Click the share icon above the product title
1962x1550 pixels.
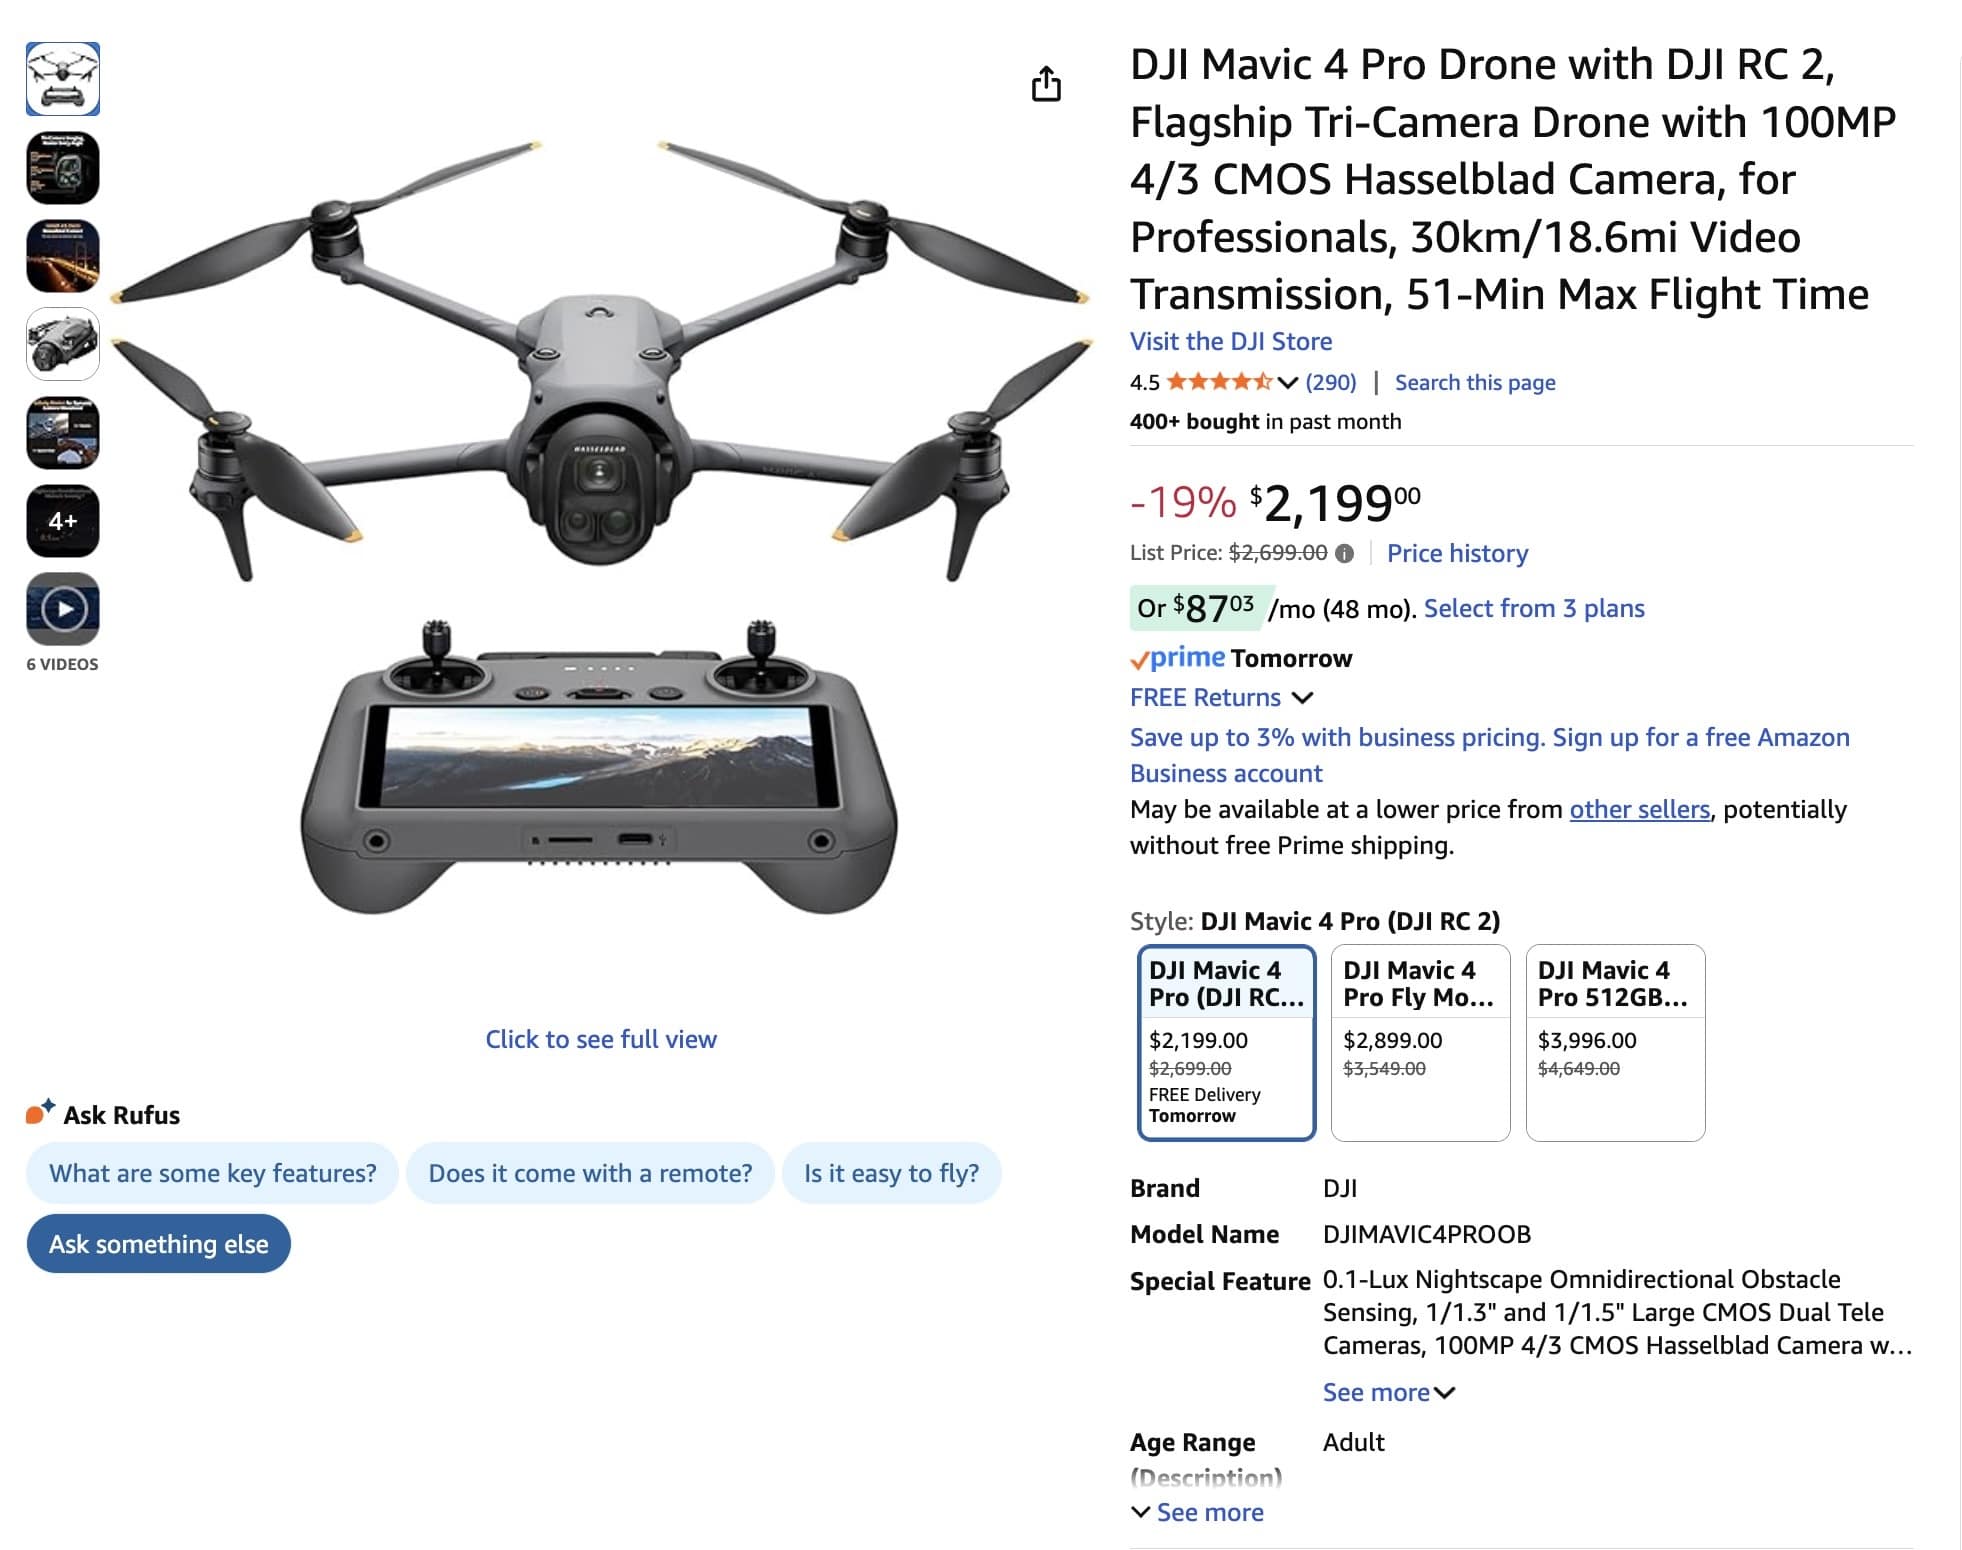[1046, 85]
